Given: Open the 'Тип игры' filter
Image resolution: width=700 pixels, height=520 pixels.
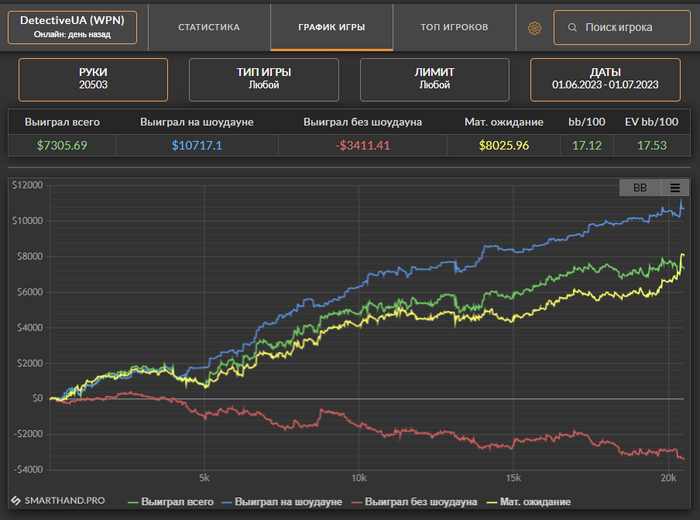Looking at the screenshot, I should coord(264,79).
